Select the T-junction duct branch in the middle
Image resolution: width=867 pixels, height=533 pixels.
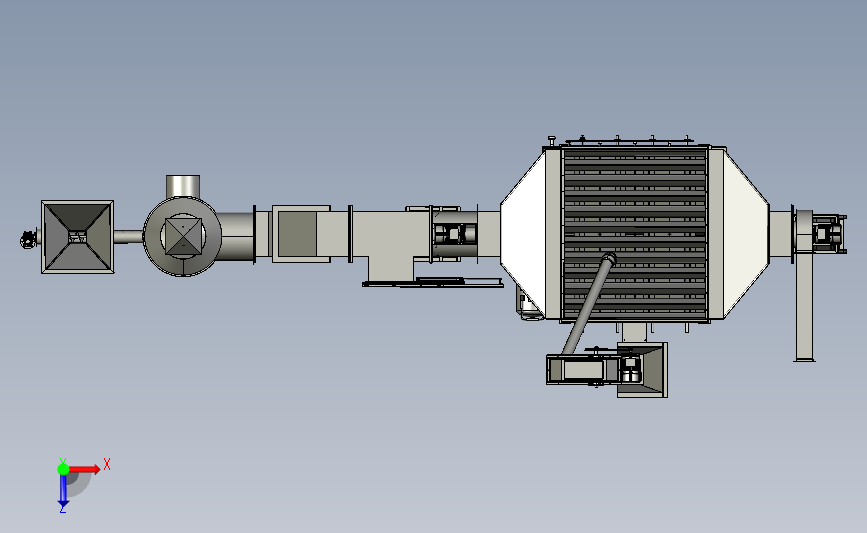tap(391, 268)
